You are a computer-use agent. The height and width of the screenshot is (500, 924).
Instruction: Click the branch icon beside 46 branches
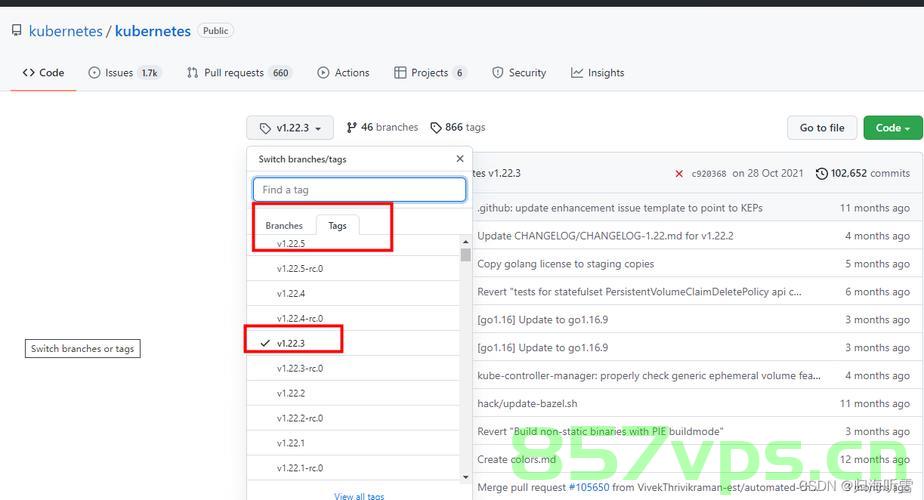point(351,127)
